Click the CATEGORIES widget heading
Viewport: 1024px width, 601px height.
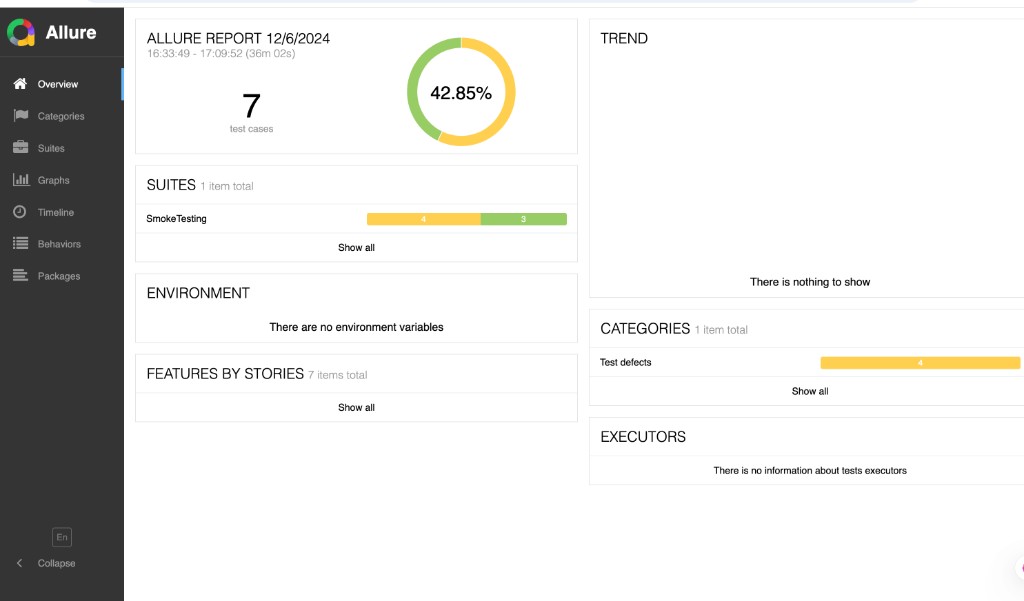(x=645, y=329)
